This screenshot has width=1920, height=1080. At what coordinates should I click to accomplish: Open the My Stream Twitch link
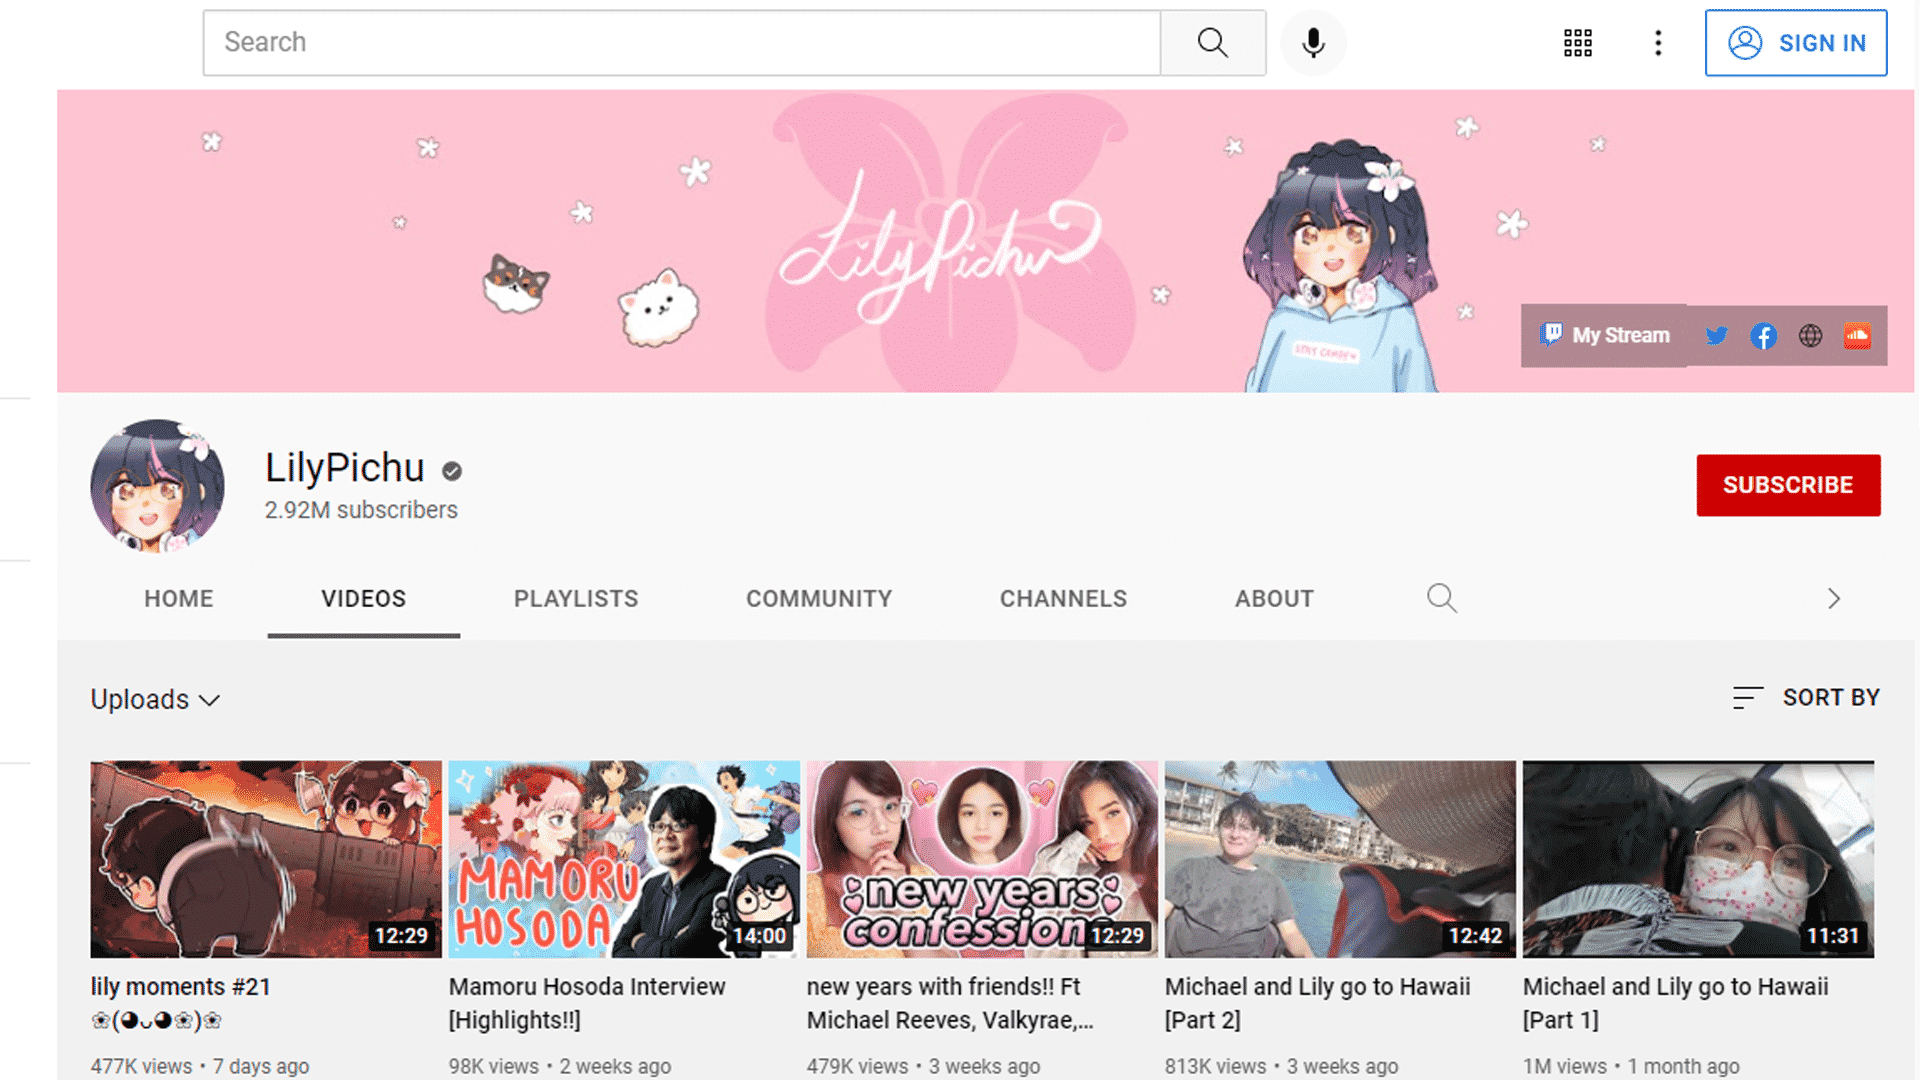tap(1604, 336)
